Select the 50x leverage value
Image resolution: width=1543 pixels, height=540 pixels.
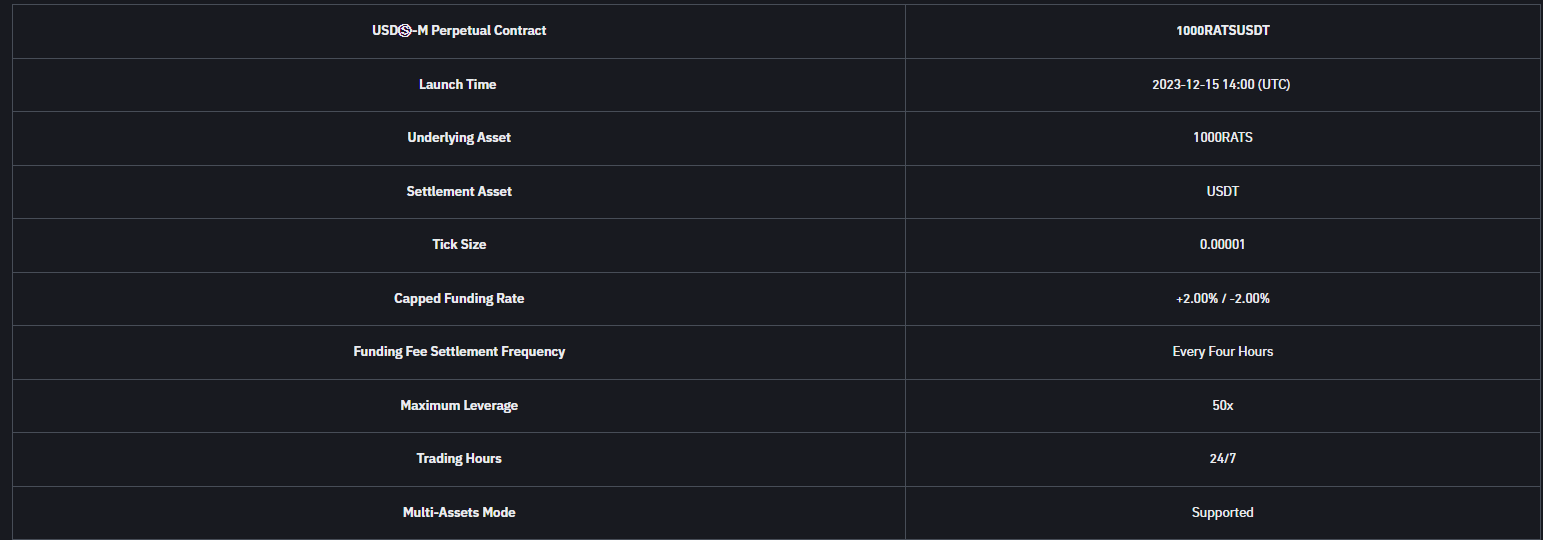[x=1222, y=405]
